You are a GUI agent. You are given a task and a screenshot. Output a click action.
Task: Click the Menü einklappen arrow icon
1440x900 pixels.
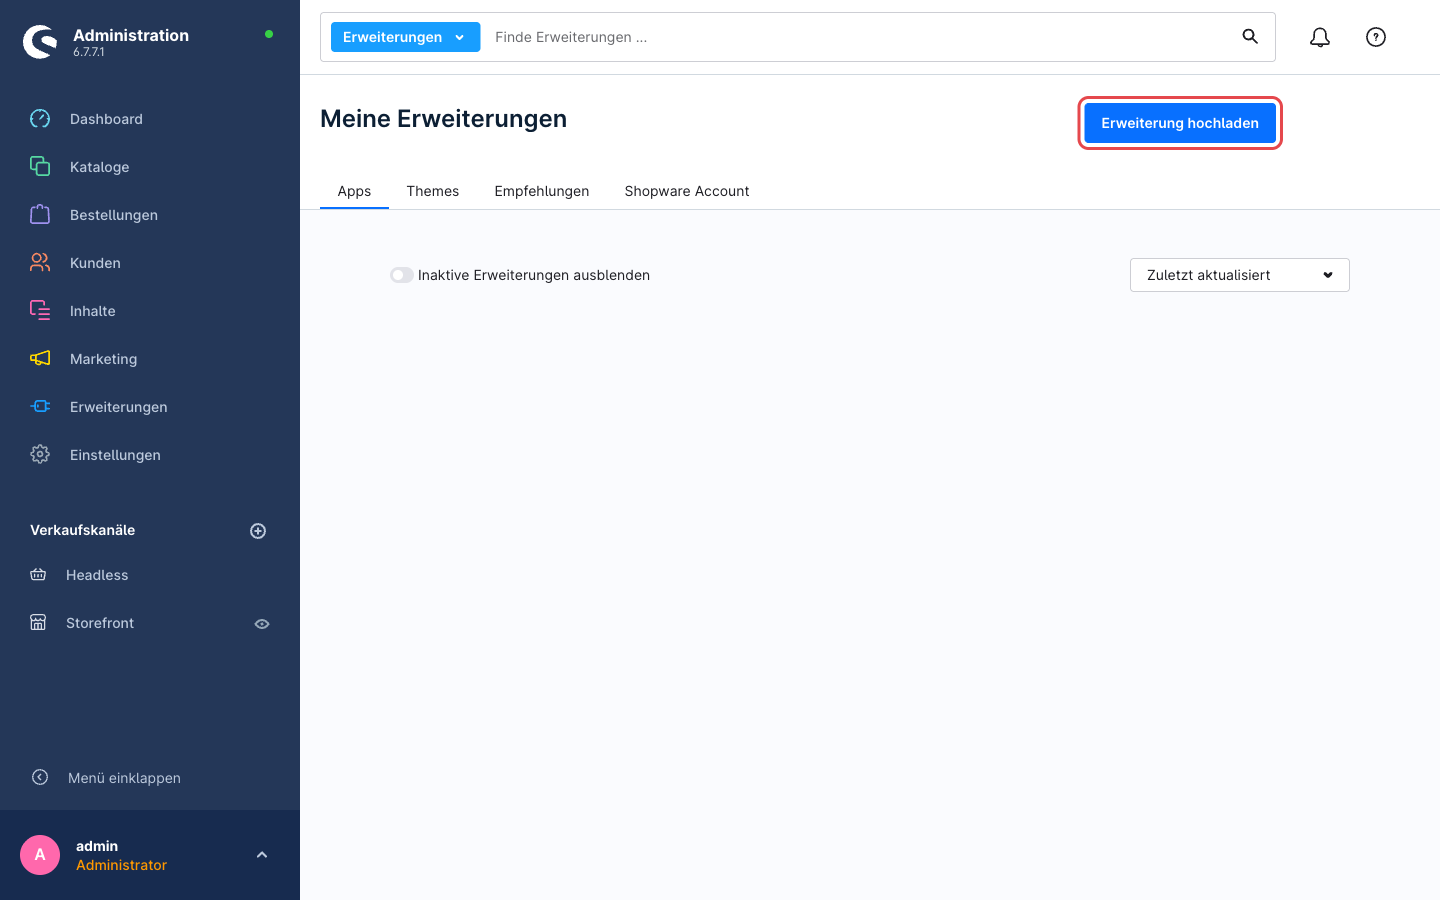40,777
